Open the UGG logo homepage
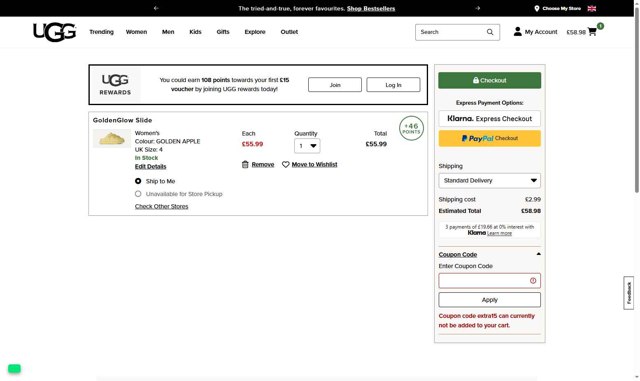This screenshot has height=381, width=640. (x=54, y=32)
